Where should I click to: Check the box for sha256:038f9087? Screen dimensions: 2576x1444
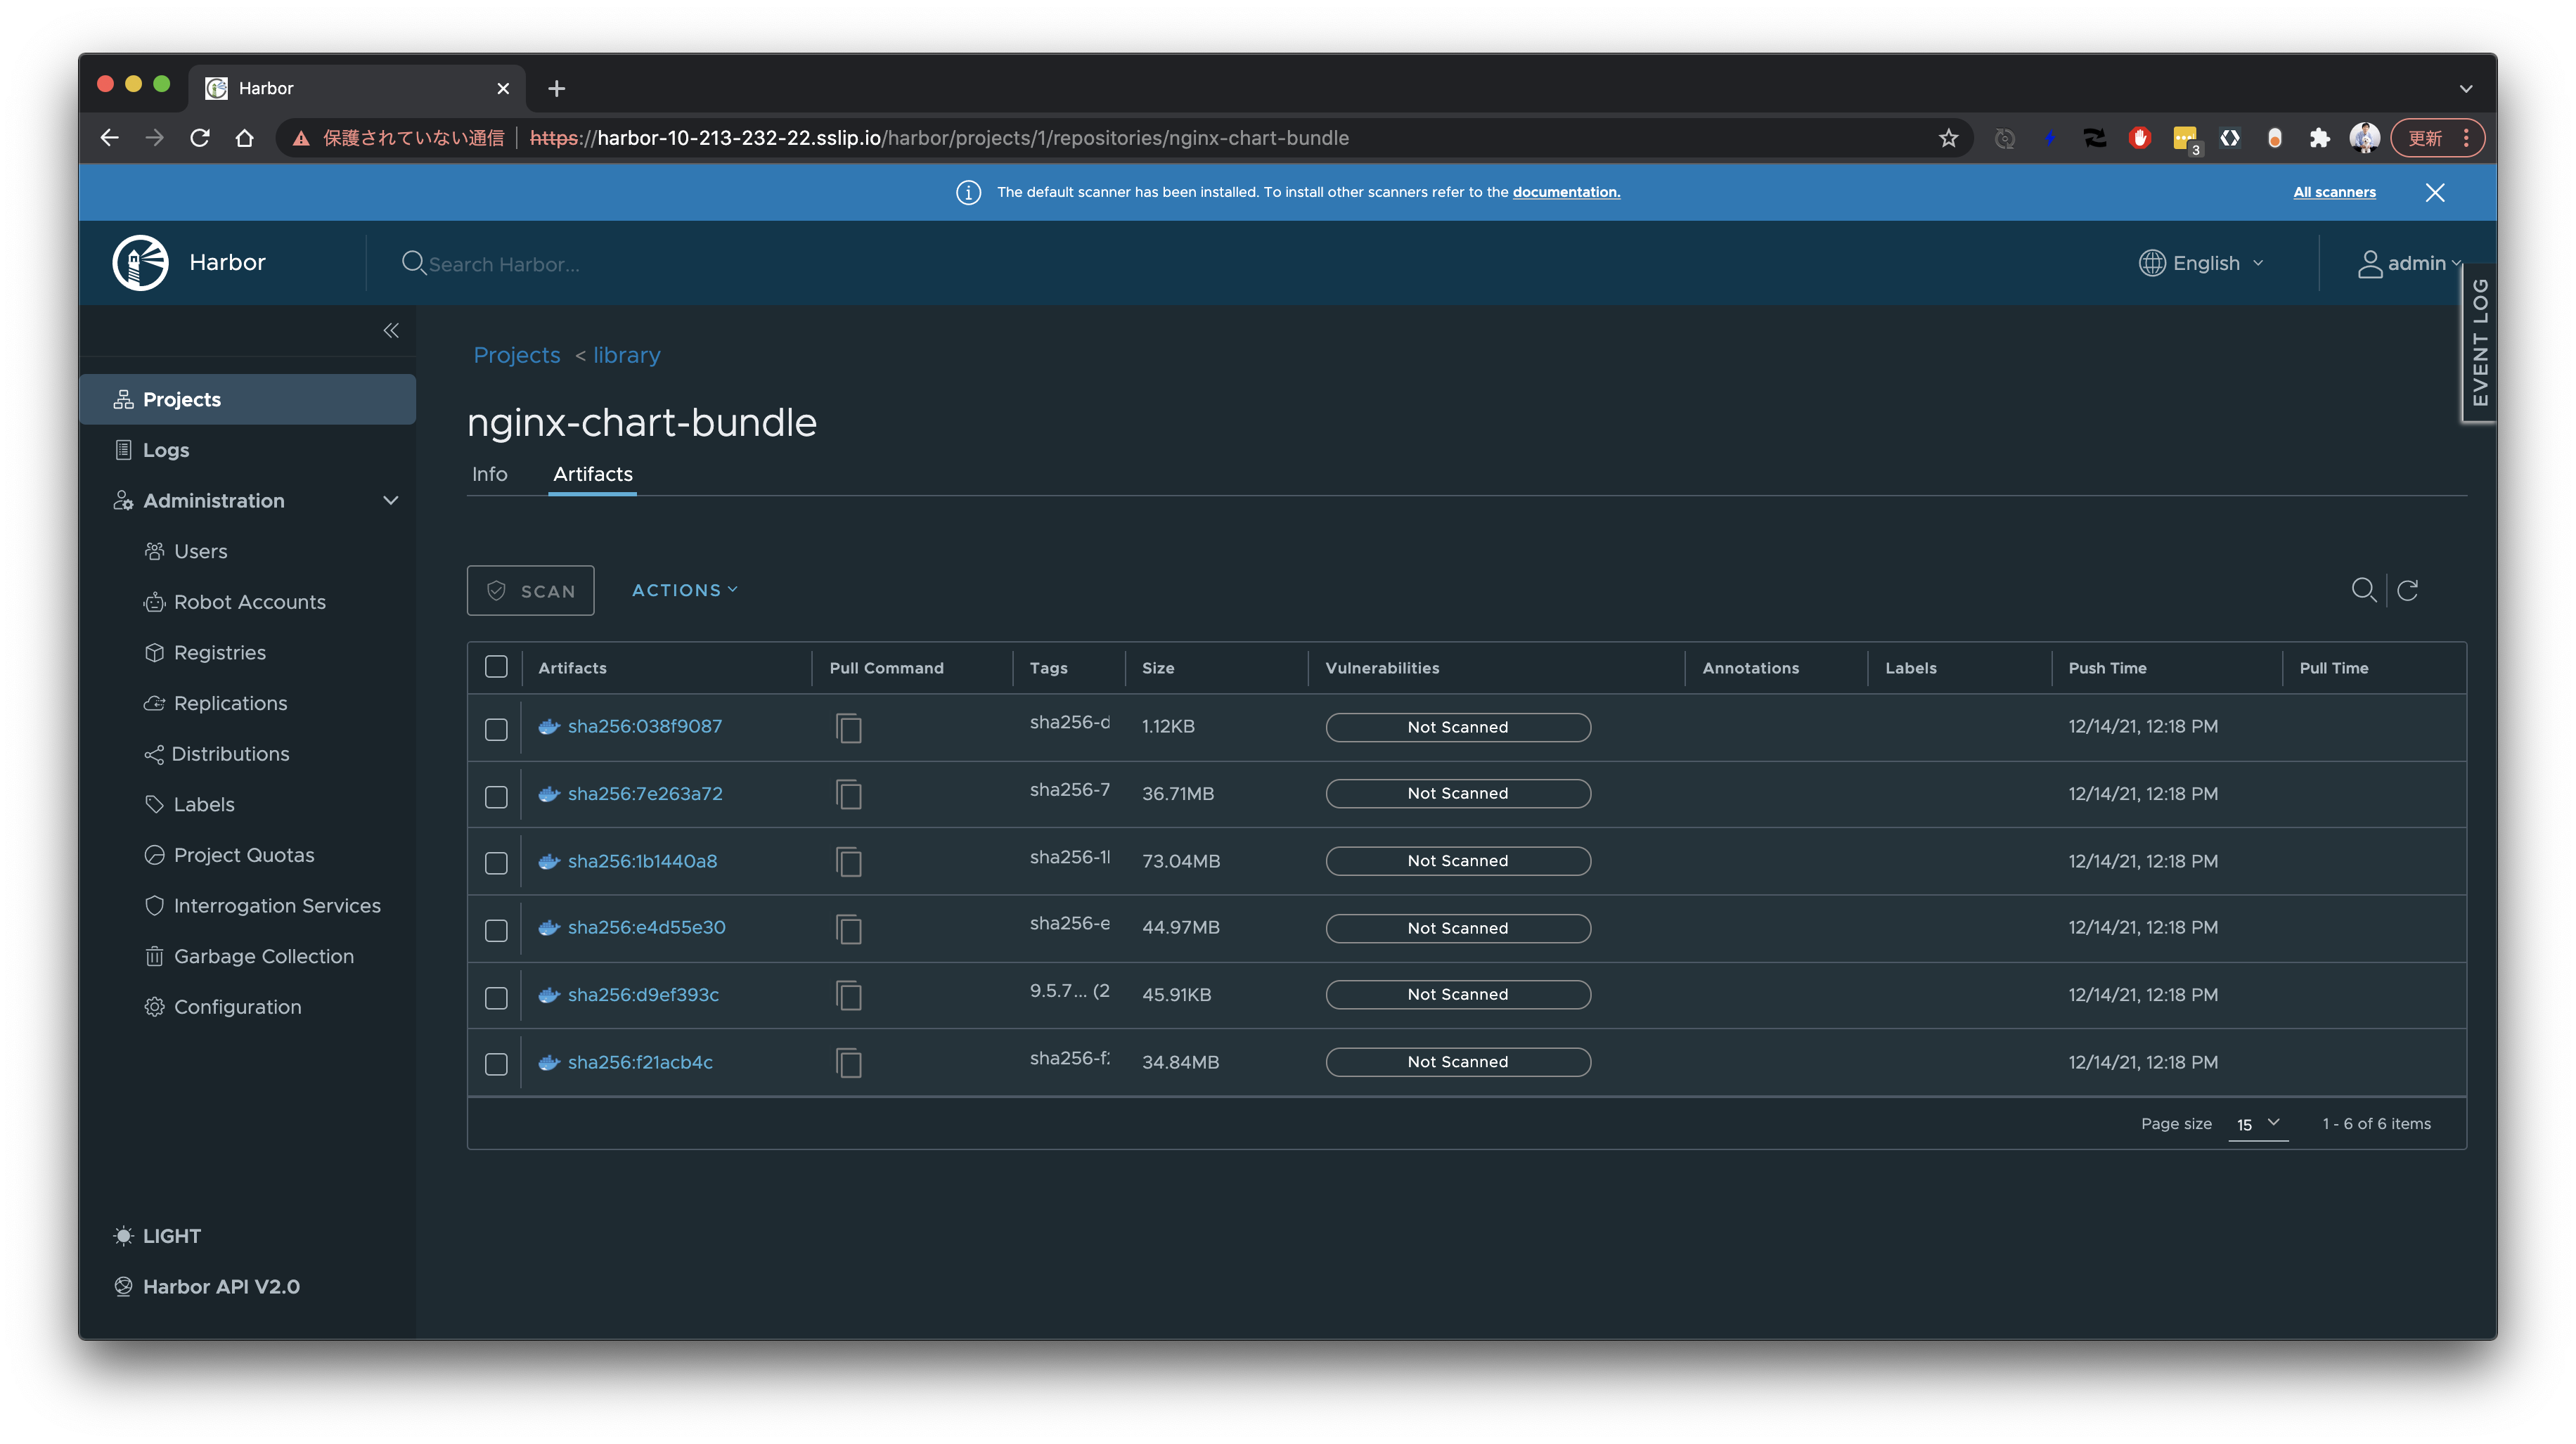click(496, 729)
